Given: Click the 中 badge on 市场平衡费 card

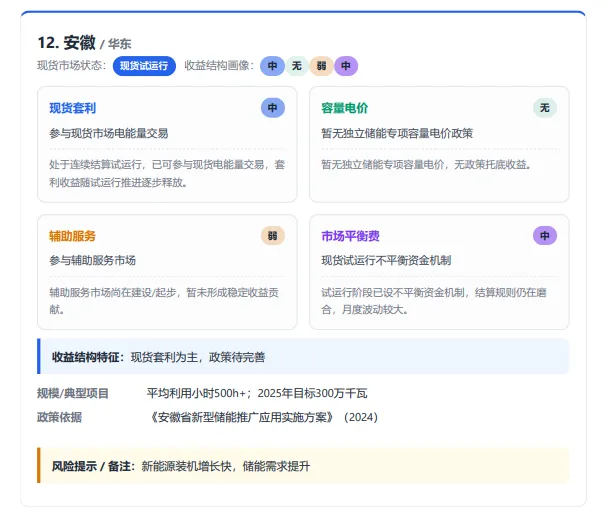Looking at the screenshot, I should click(x=545, y=235).
